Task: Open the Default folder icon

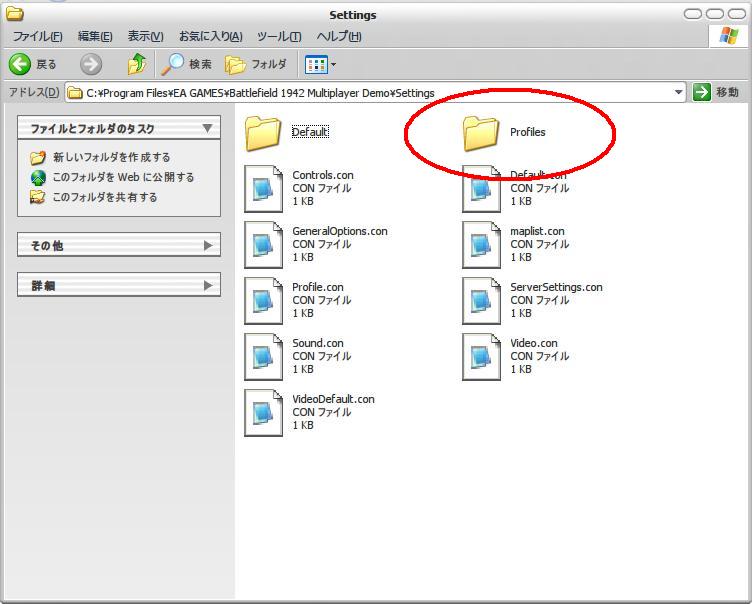Action: tap(262, 132)
